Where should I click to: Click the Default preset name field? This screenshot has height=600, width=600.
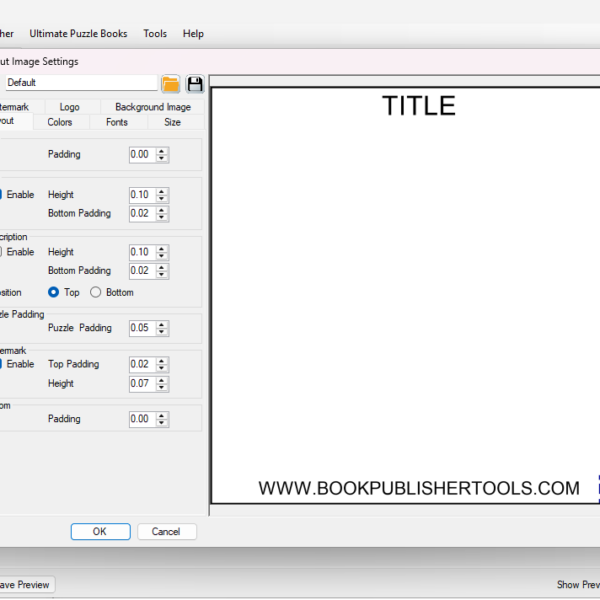pos(80,83)
